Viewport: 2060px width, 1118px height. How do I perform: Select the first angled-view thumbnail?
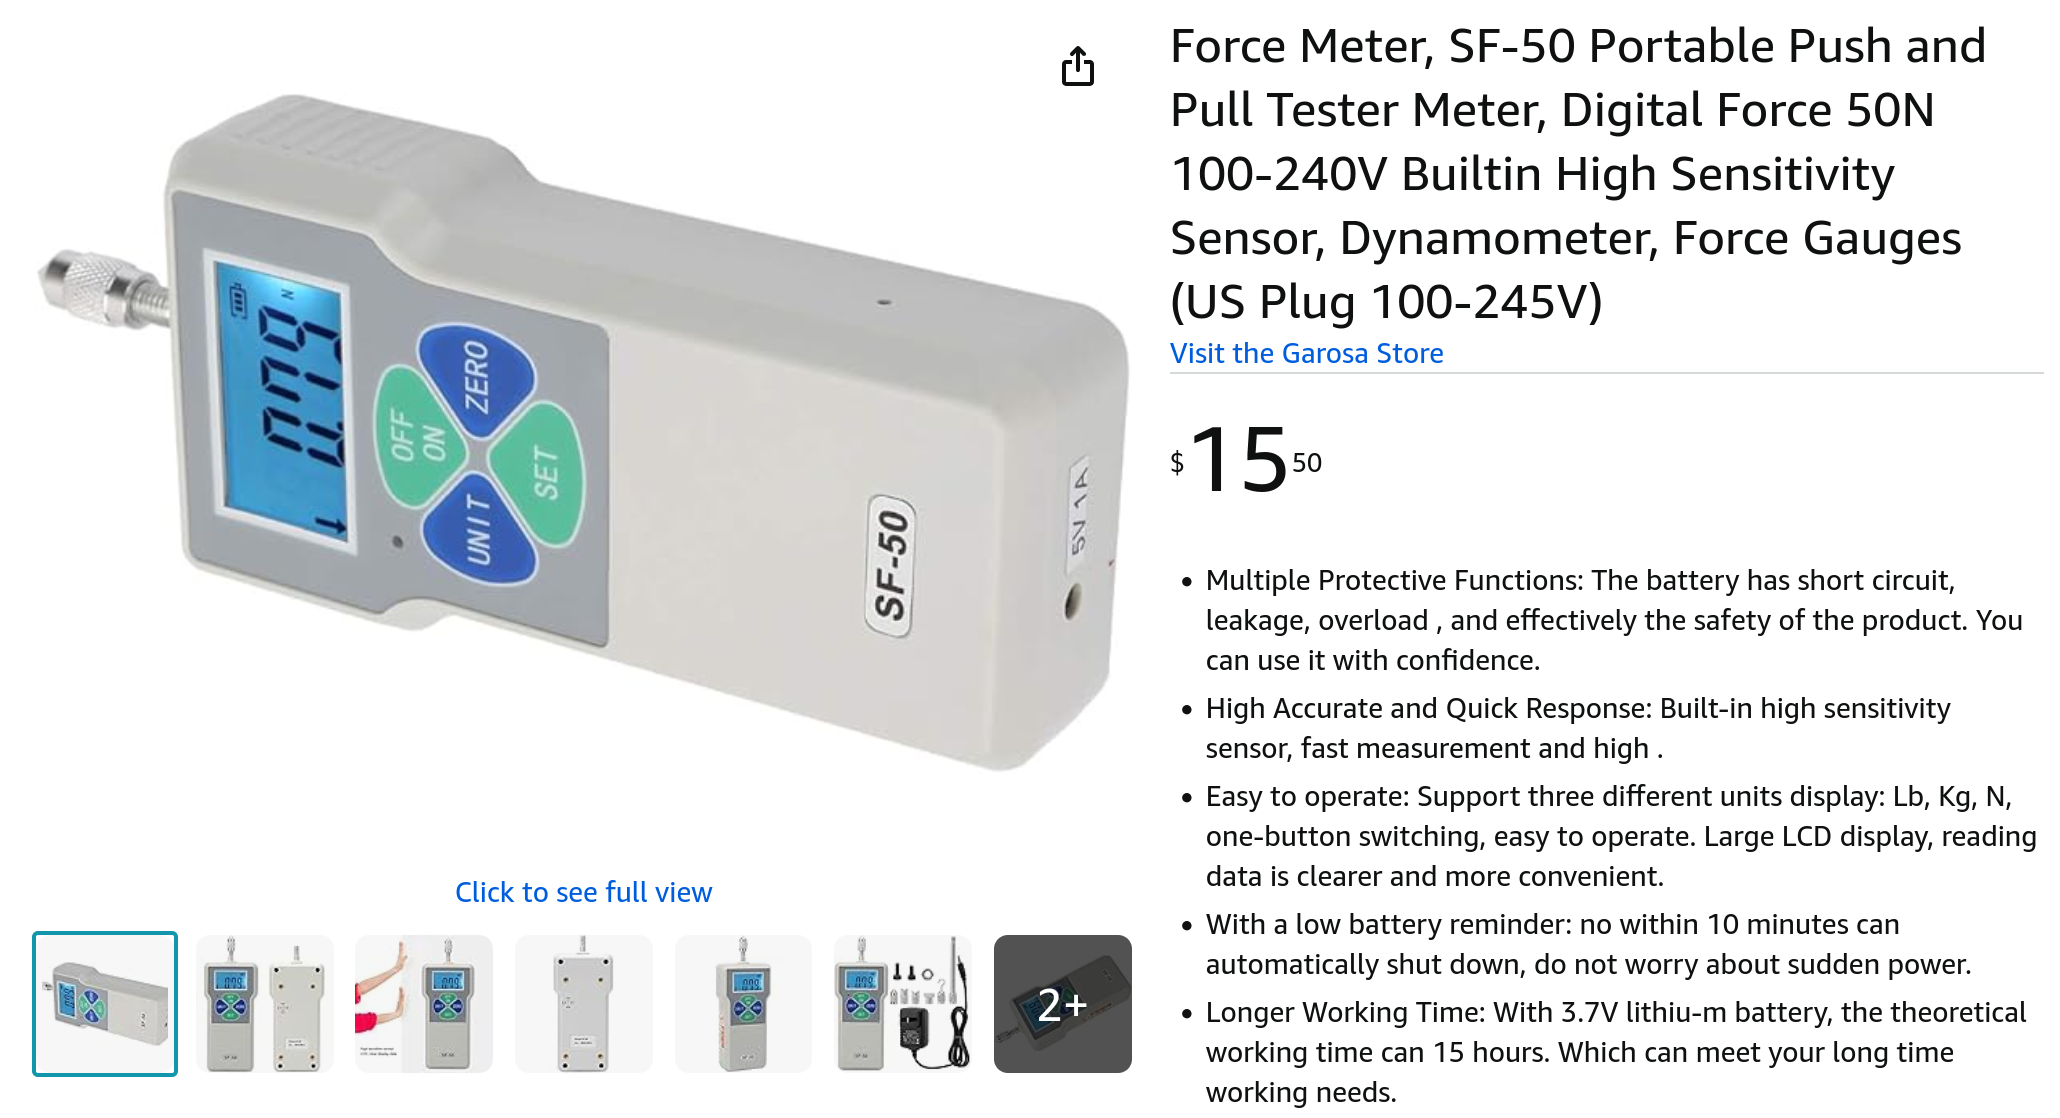pyautogui.click(x=105, y=1003)
